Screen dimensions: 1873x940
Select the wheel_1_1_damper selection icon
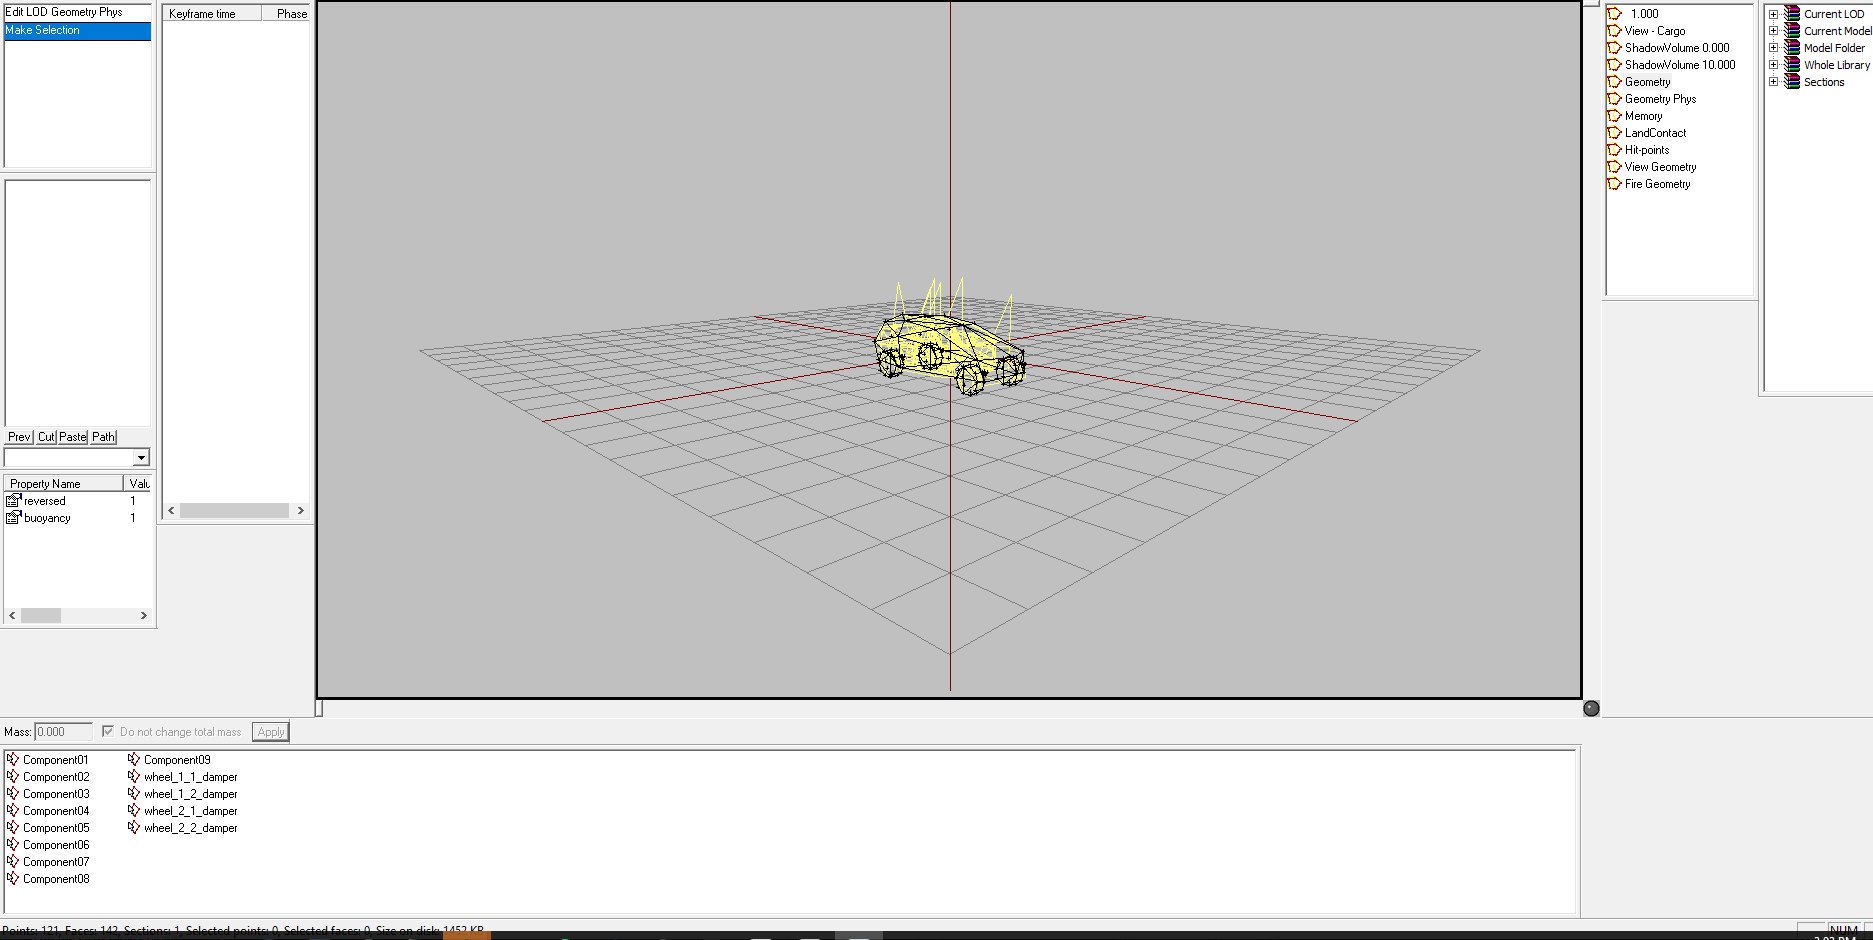tap(134, 777)
